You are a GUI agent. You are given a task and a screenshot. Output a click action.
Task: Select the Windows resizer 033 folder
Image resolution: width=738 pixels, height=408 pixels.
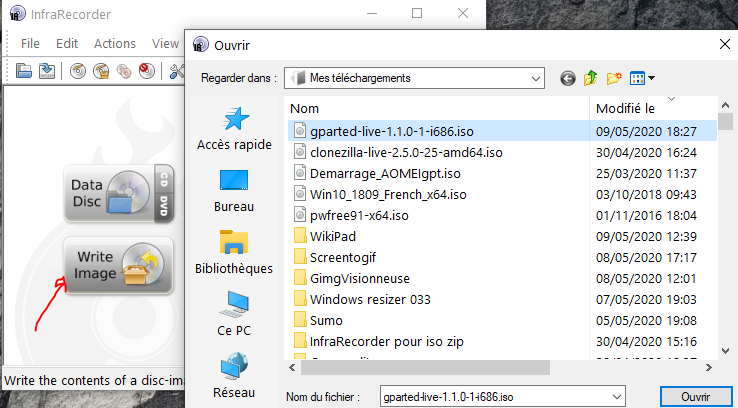pos(370,299)
